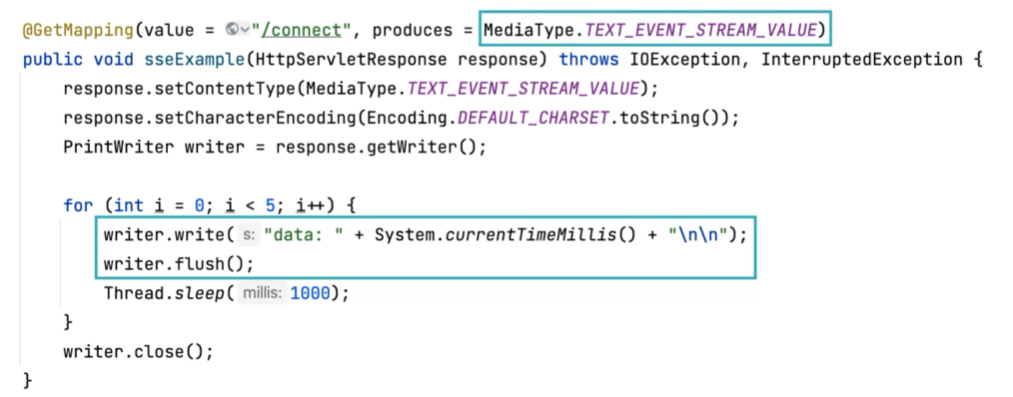Click the InterruptedException class name
Viewport: 1013px width, 397px height.
tap(861, 59)
